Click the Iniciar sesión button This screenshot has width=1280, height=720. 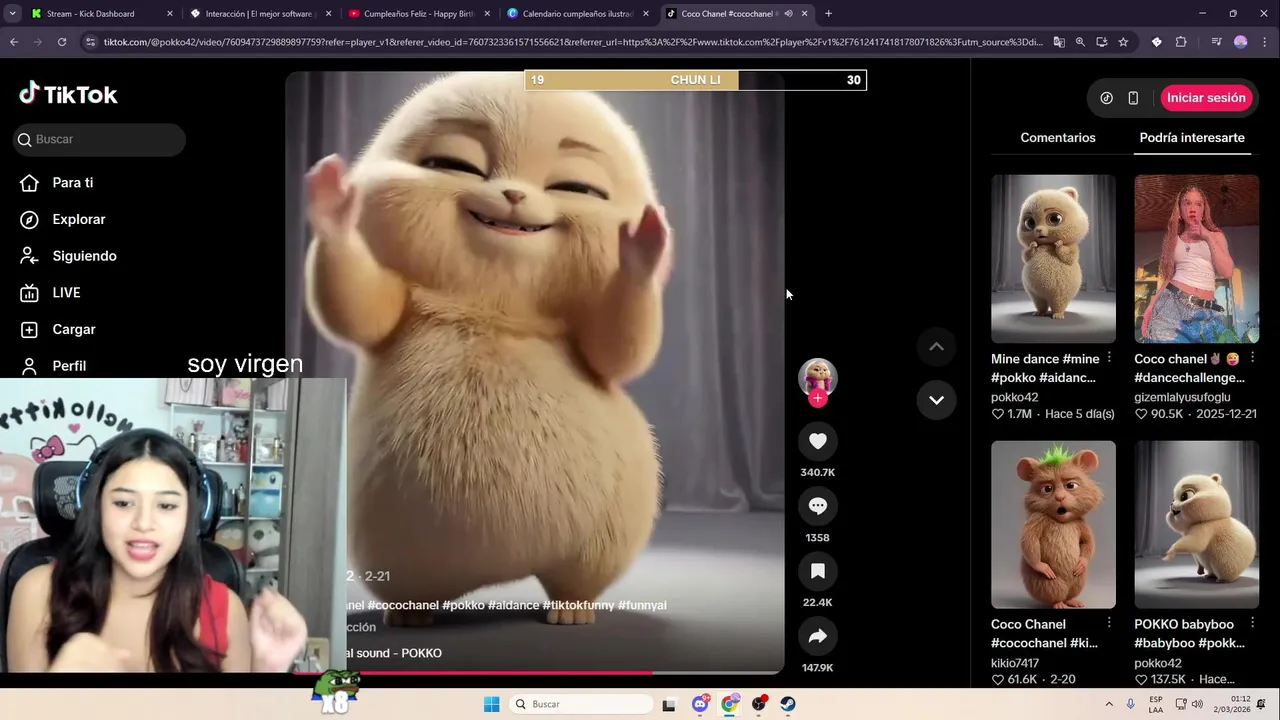1206,98
